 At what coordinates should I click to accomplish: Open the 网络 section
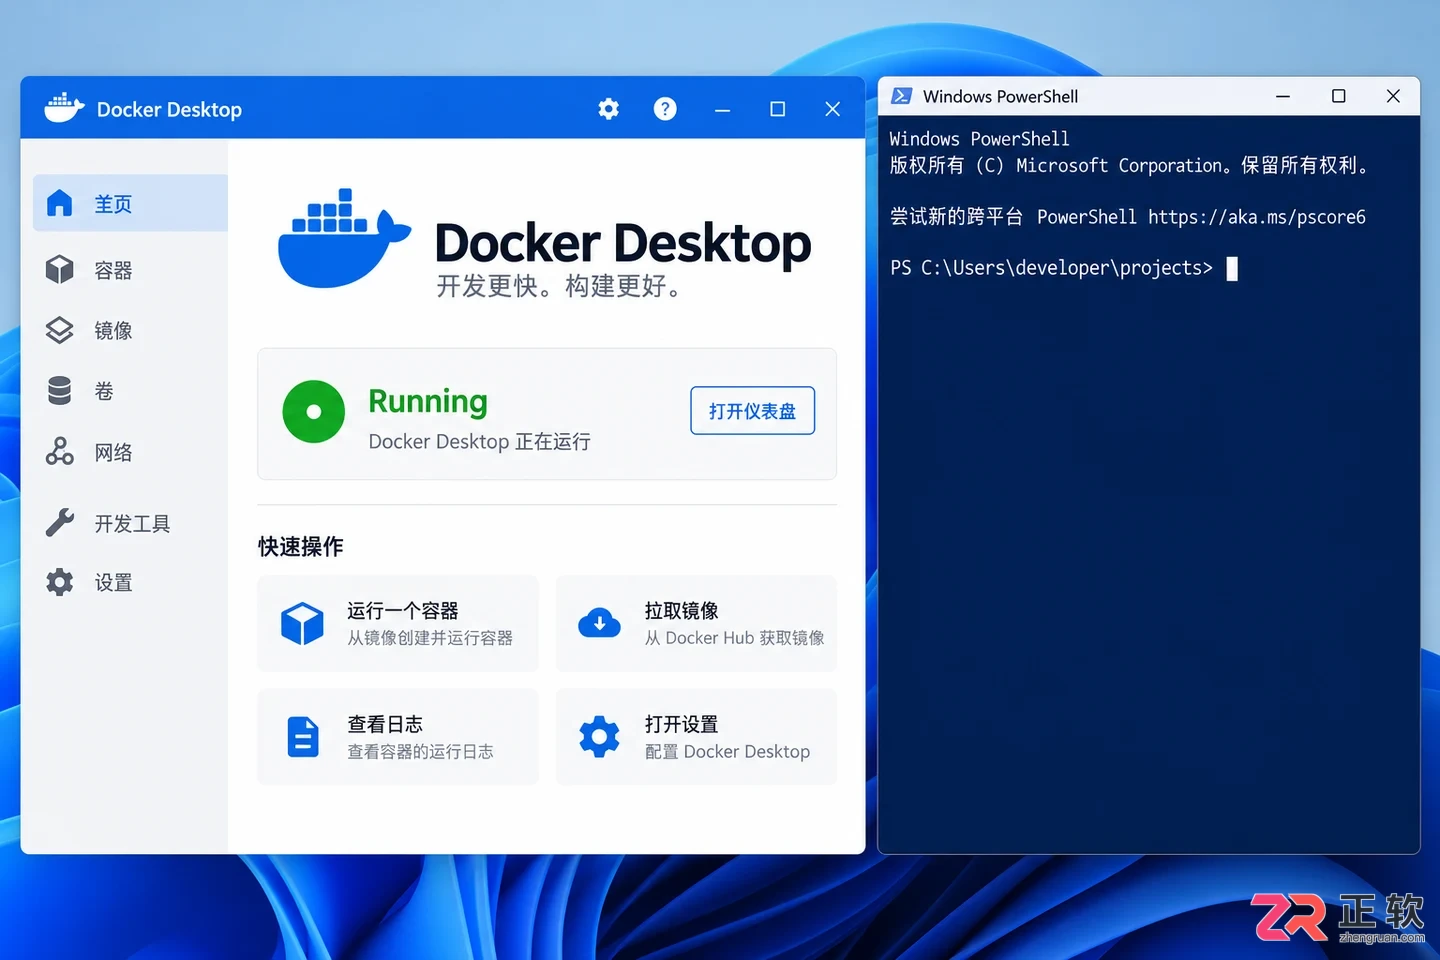click(x=113, y=452)
